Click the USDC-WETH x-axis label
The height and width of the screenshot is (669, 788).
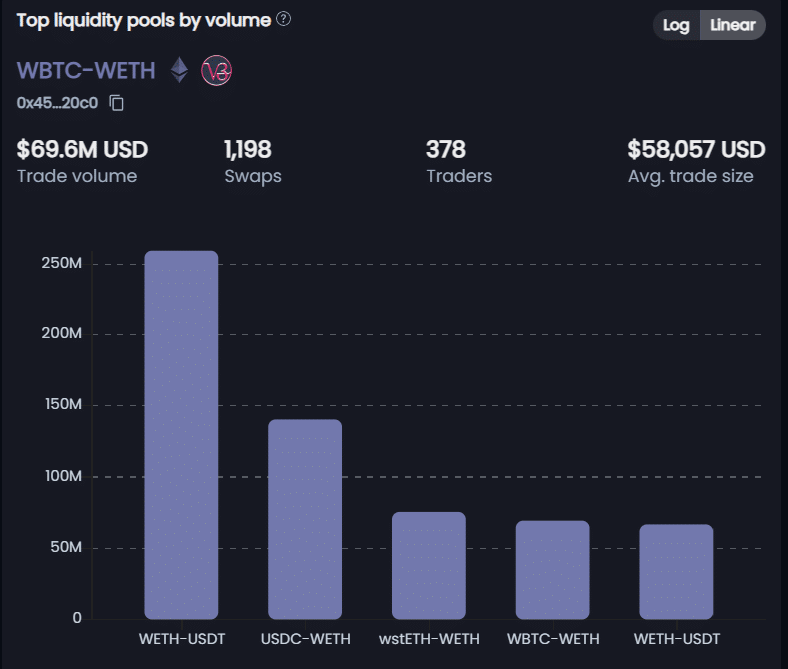(305, 639)
